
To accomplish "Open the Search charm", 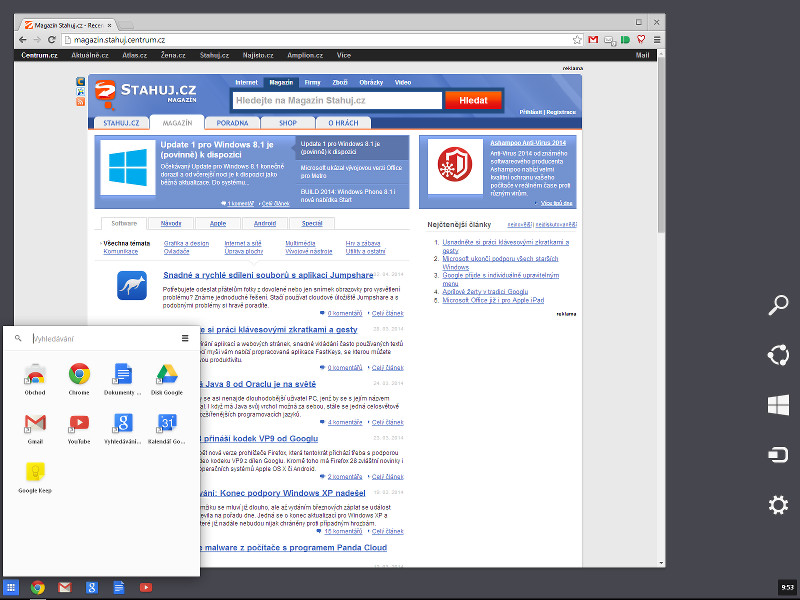I will pyautogui.click(x=778, y=305).
